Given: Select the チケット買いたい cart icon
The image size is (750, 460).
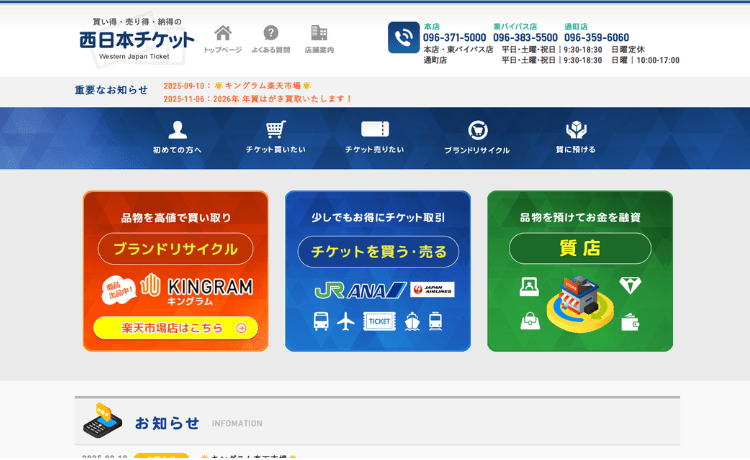Looking at the screenshot, I should (x=276, y=129).
